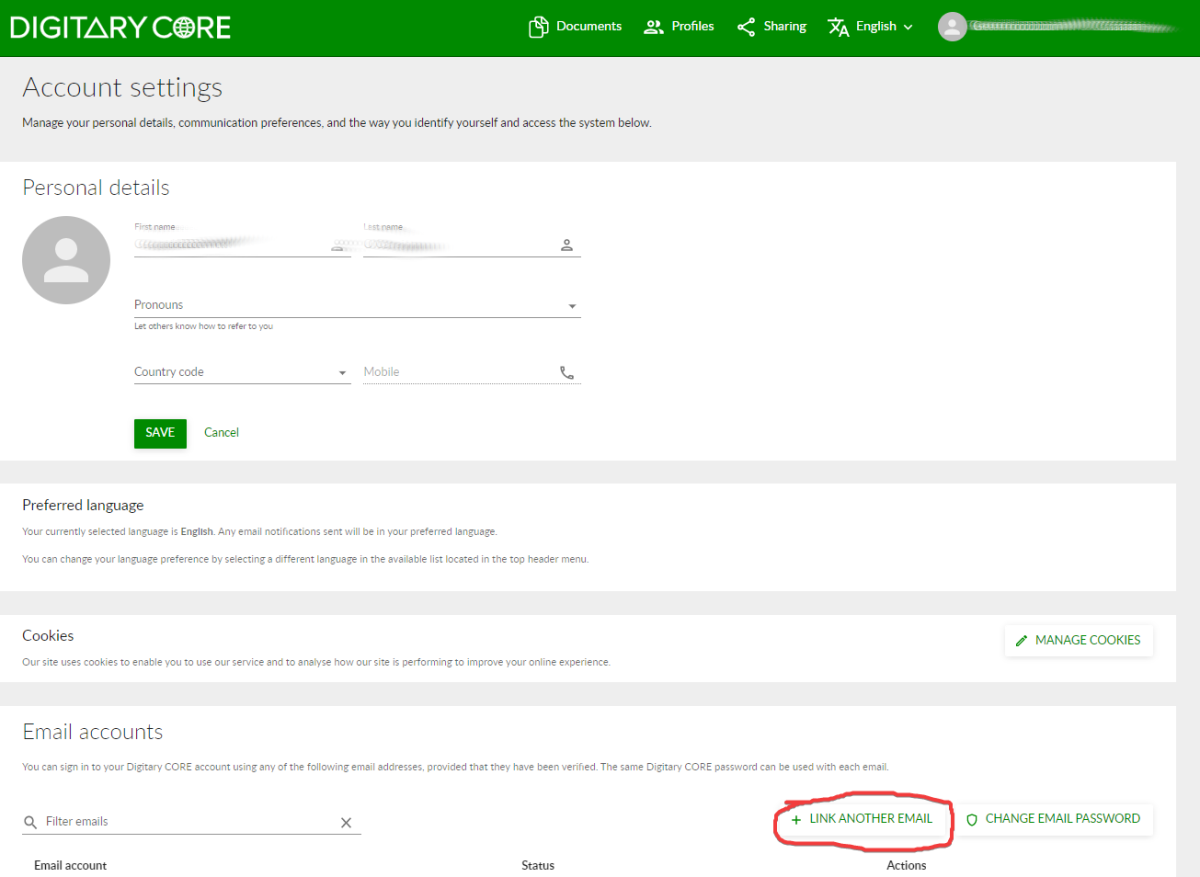Expand the Pronouns dropdown

point(357,305)
